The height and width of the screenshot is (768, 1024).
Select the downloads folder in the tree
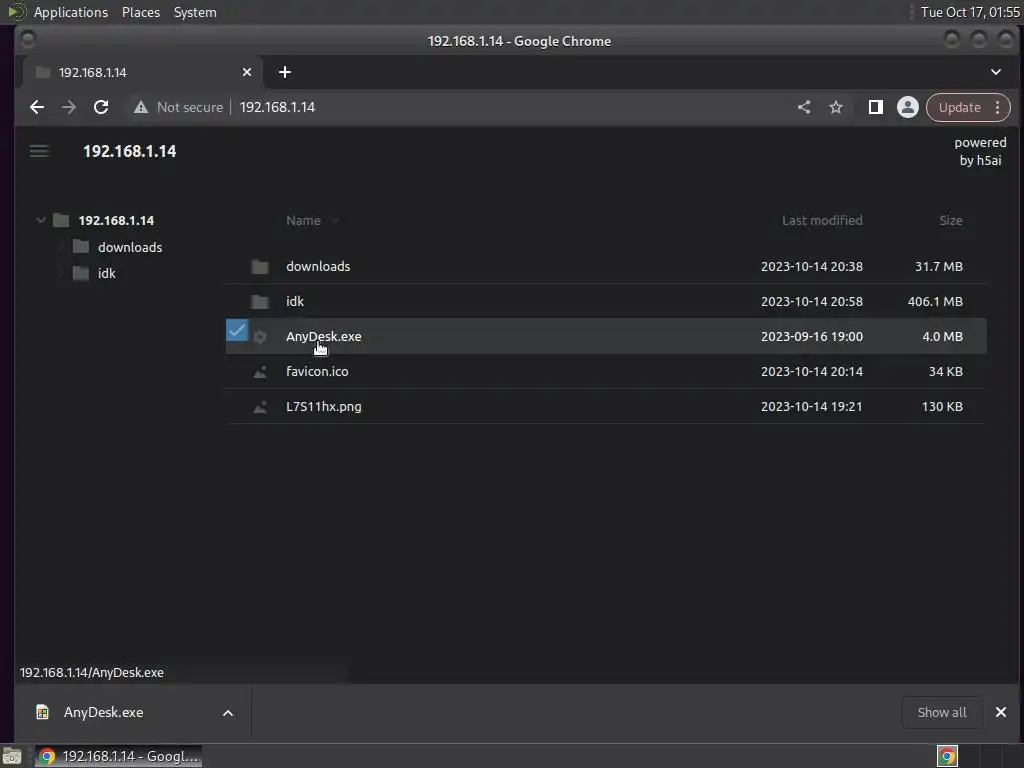(x=130, y=247)
